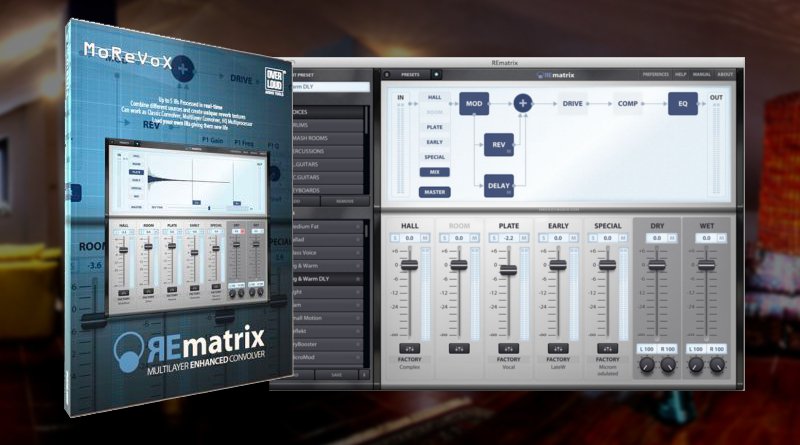The height and width of the screenshot is (445, 800).
Task: Open ROOM channel edit settings icon
Action: [x=459, y=349]
